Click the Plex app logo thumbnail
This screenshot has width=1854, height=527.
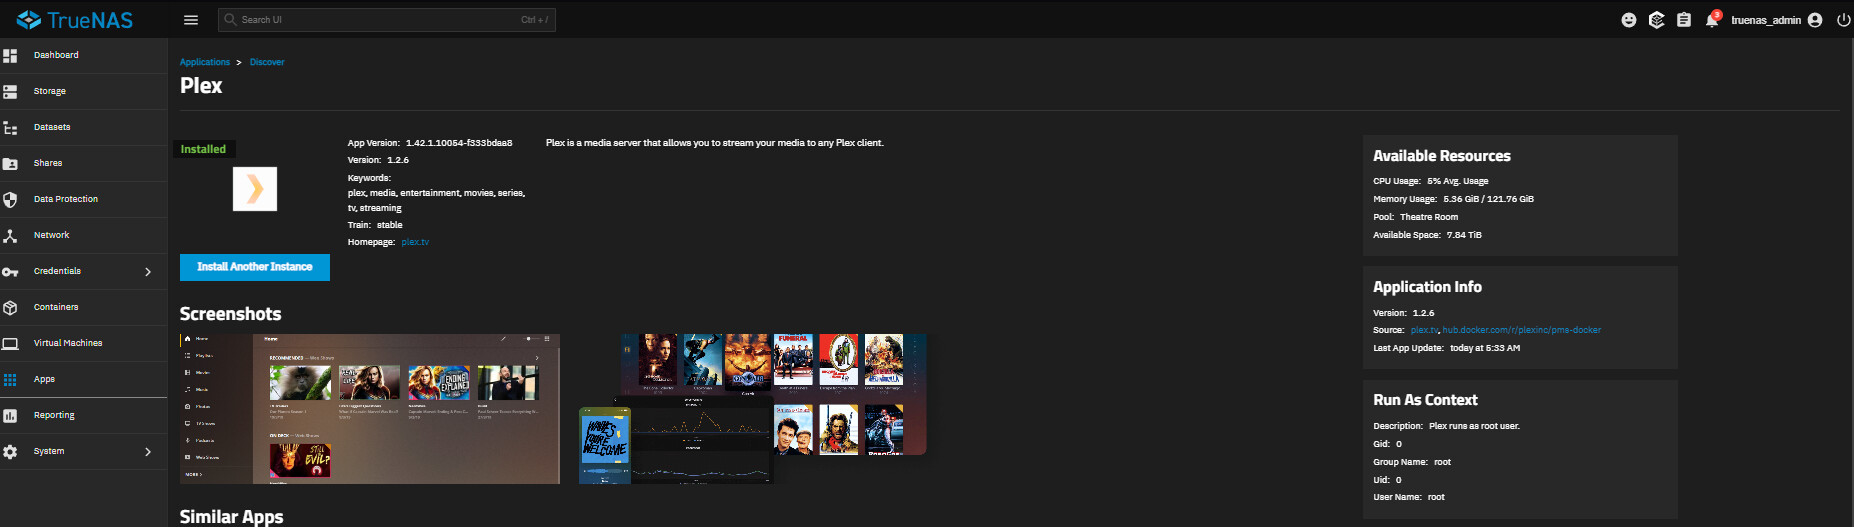[255, 189]
